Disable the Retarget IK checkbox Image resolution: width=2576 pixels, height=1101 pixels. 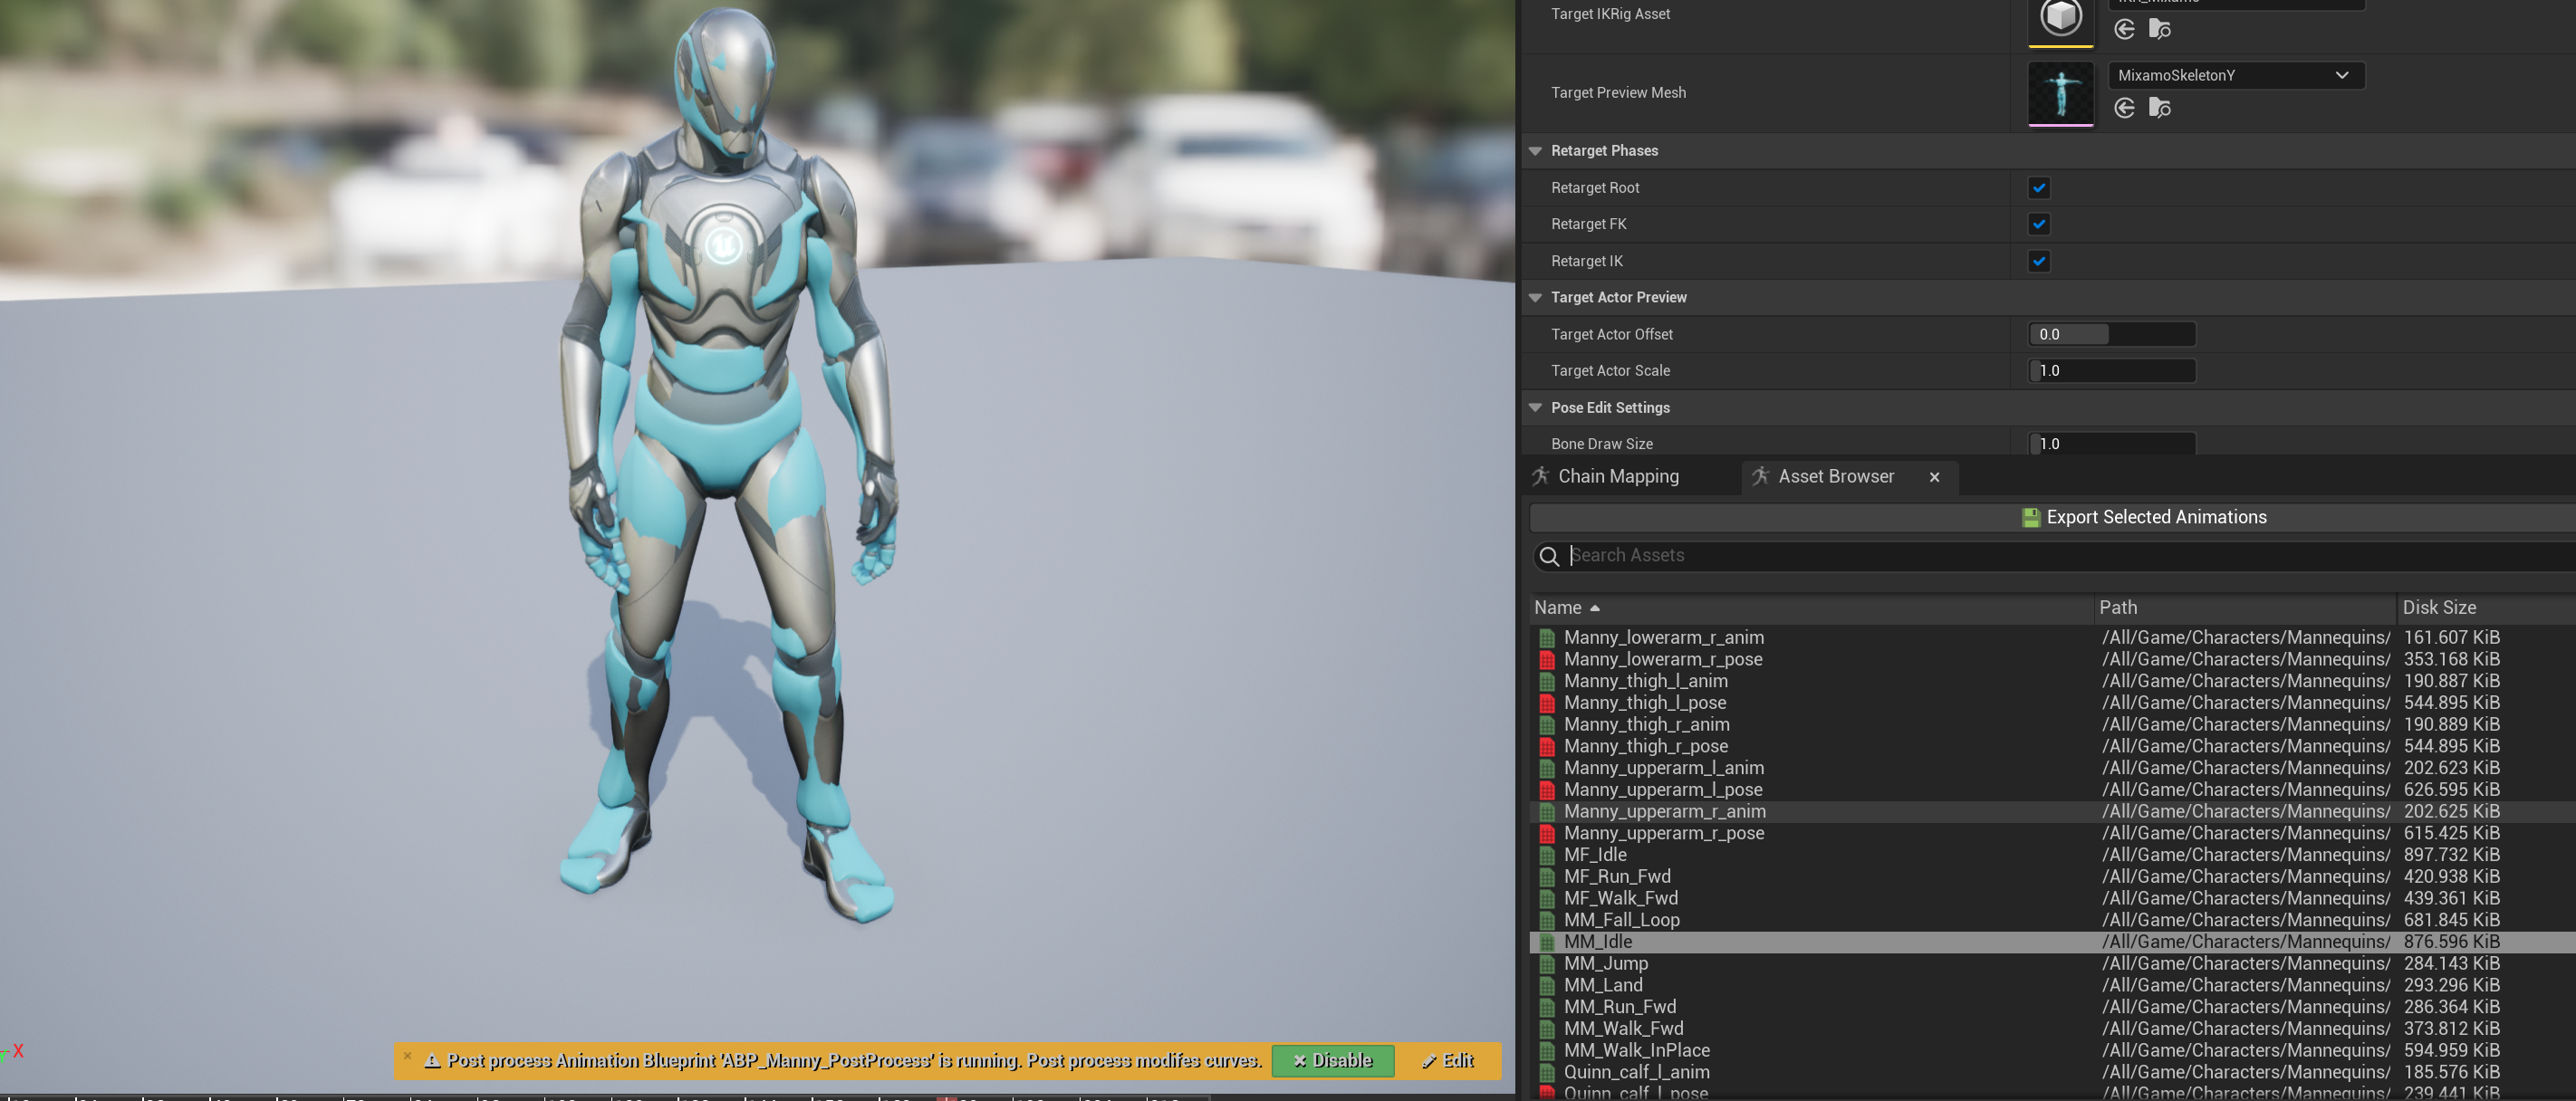coord(2039,261)
